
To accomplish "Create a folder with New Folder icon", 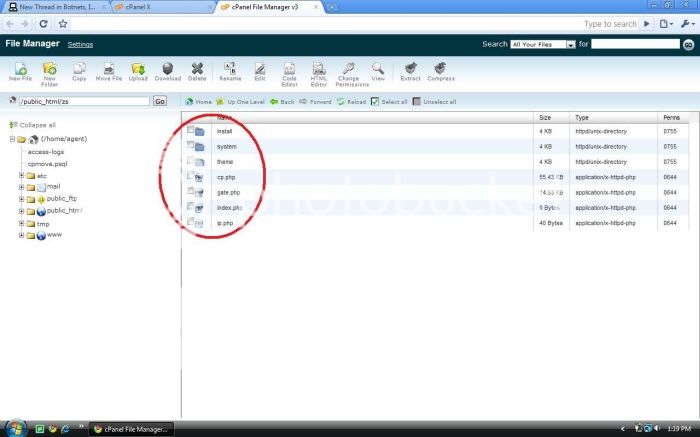I will click(49, 71).
